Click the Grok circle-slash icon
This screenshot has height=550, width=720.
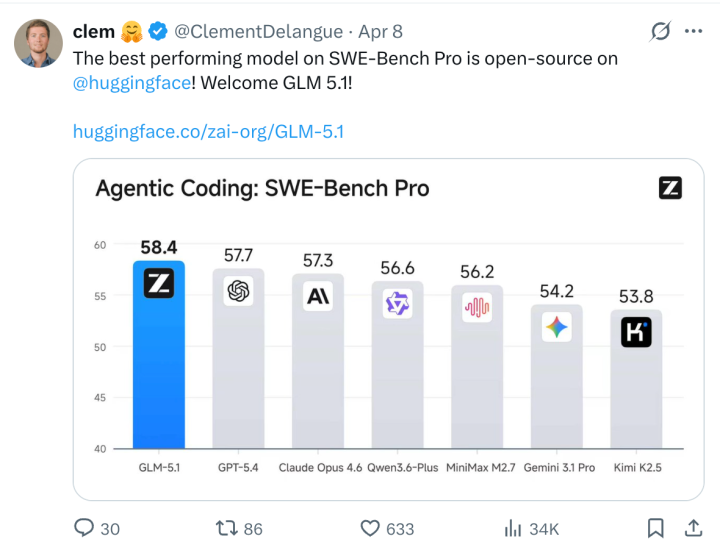(x=660, y=31)
